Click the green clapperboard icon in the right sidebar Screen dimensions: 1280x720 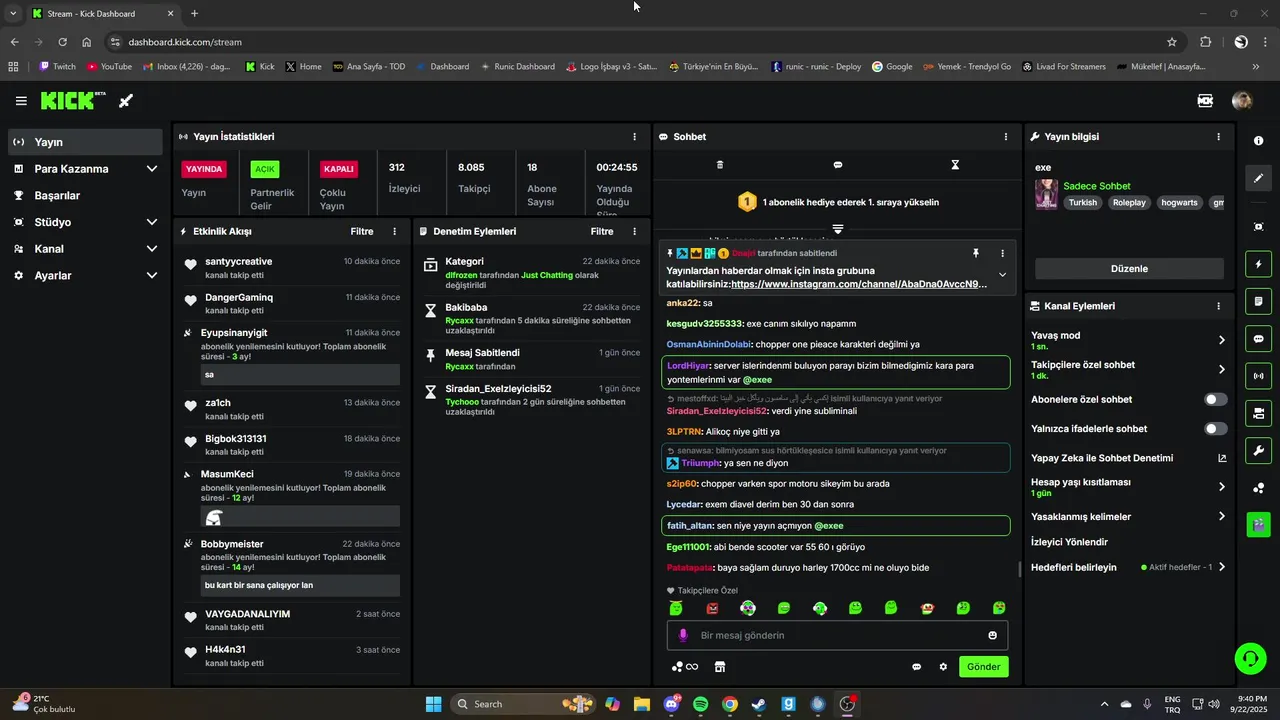pyautogui.click(x=1258, y=523)
